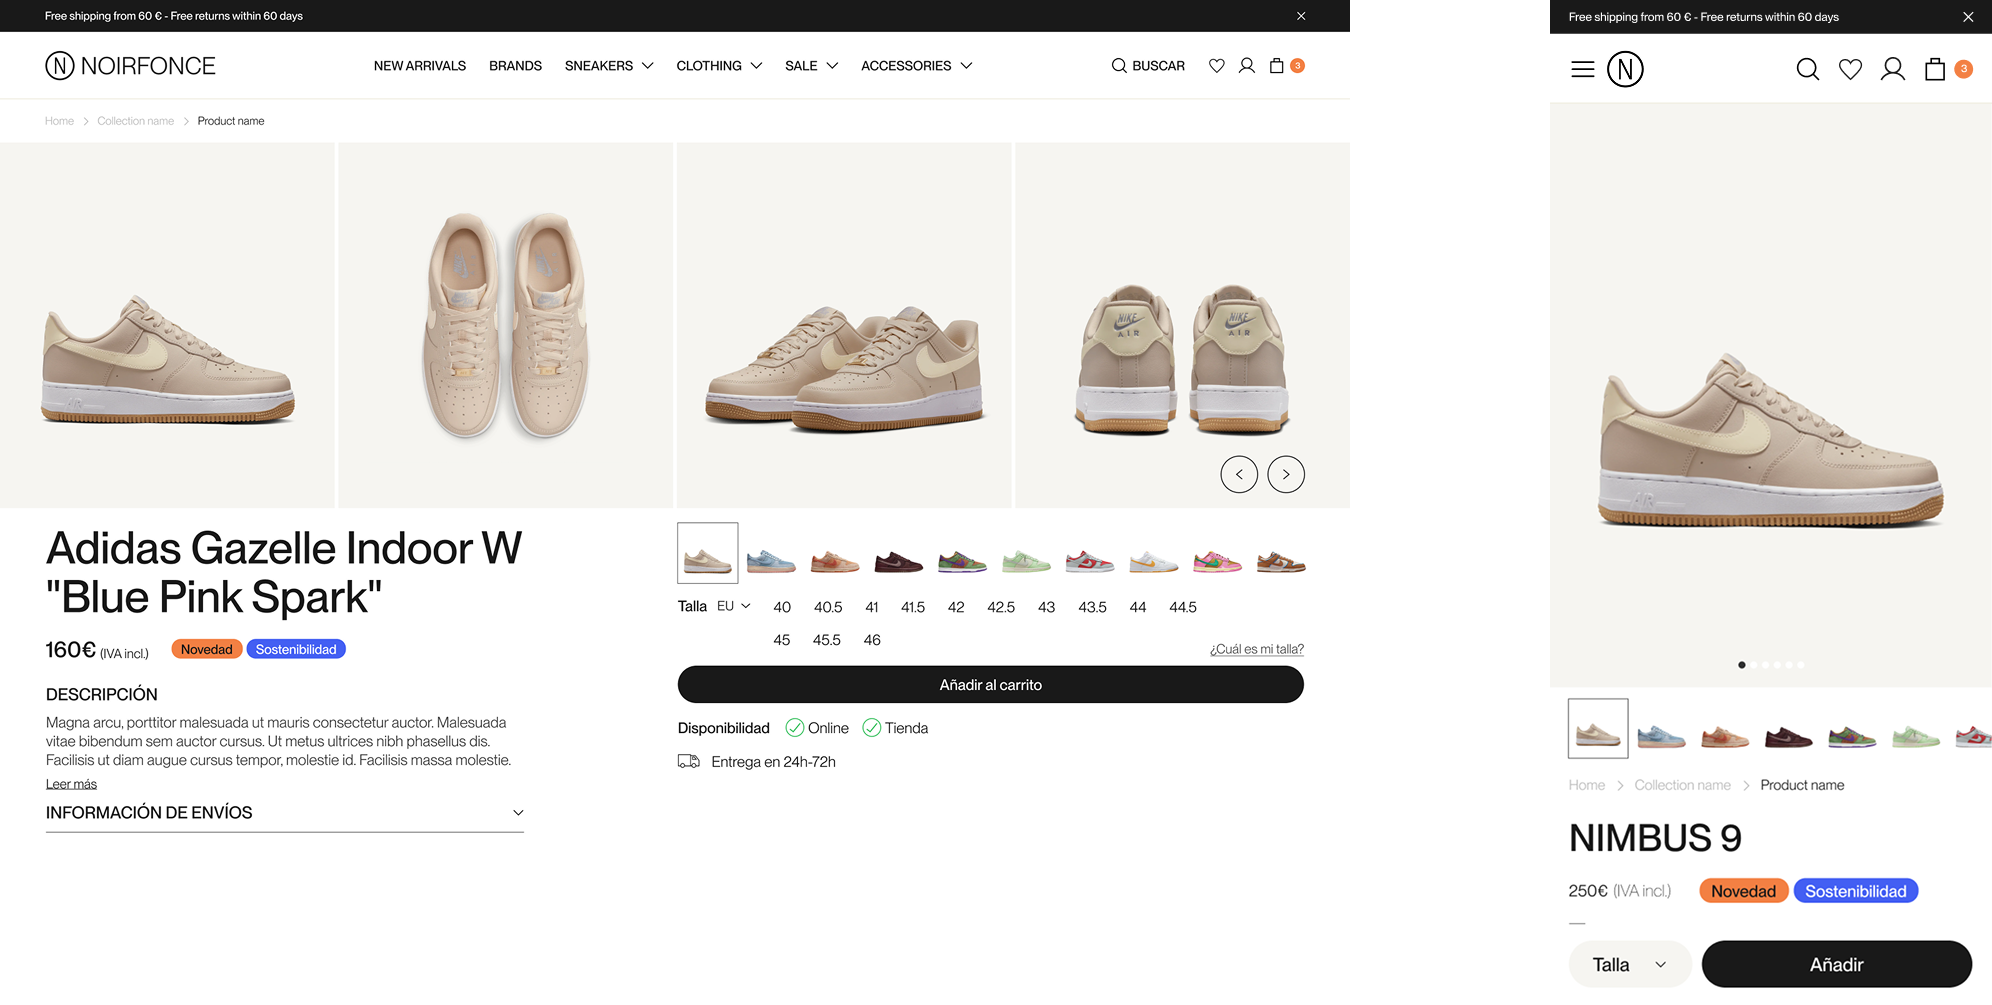Image resolution: width=1992 pixels, height=1005 pixels.
Task: Open the SNEAKERS navigation menu
Action: 608,66
